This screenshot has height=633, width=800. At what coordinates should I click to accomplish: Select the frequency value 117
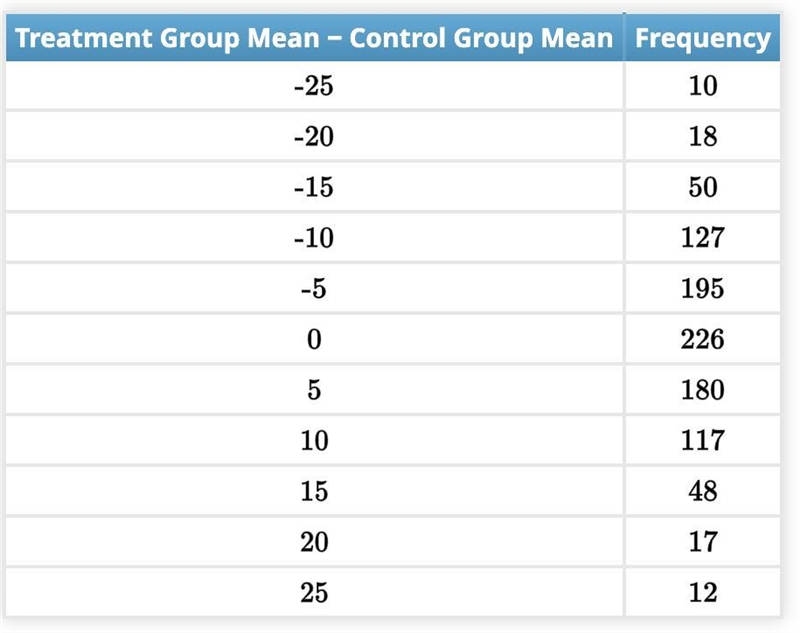pos(703,440)
